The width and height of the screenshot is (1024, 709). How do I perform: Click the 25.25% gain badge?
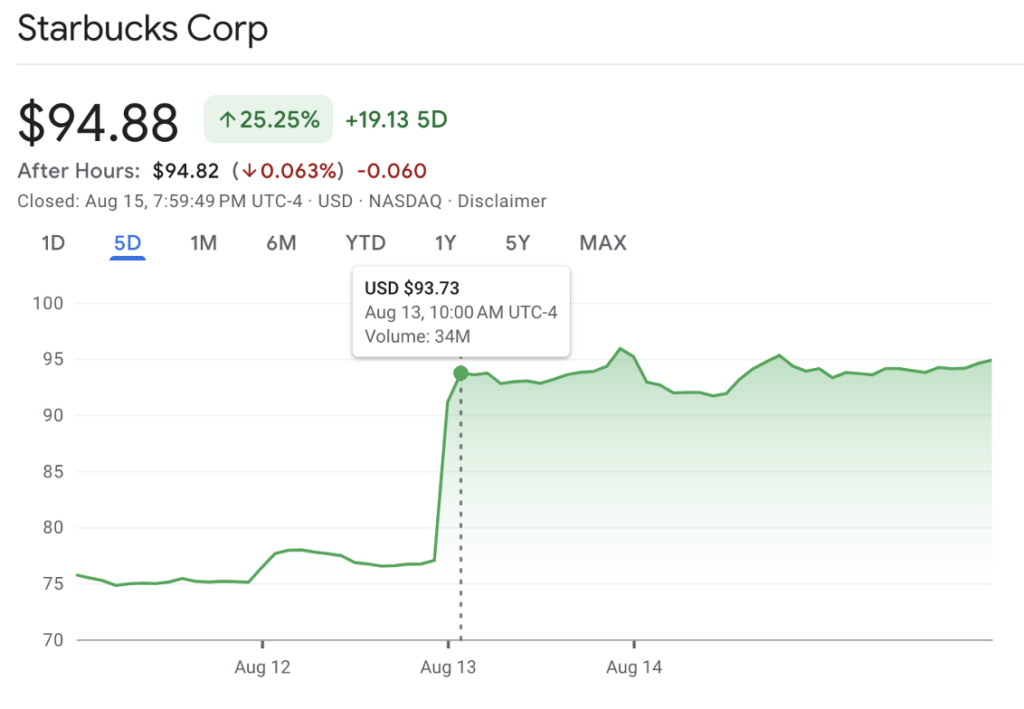(268, 121)
